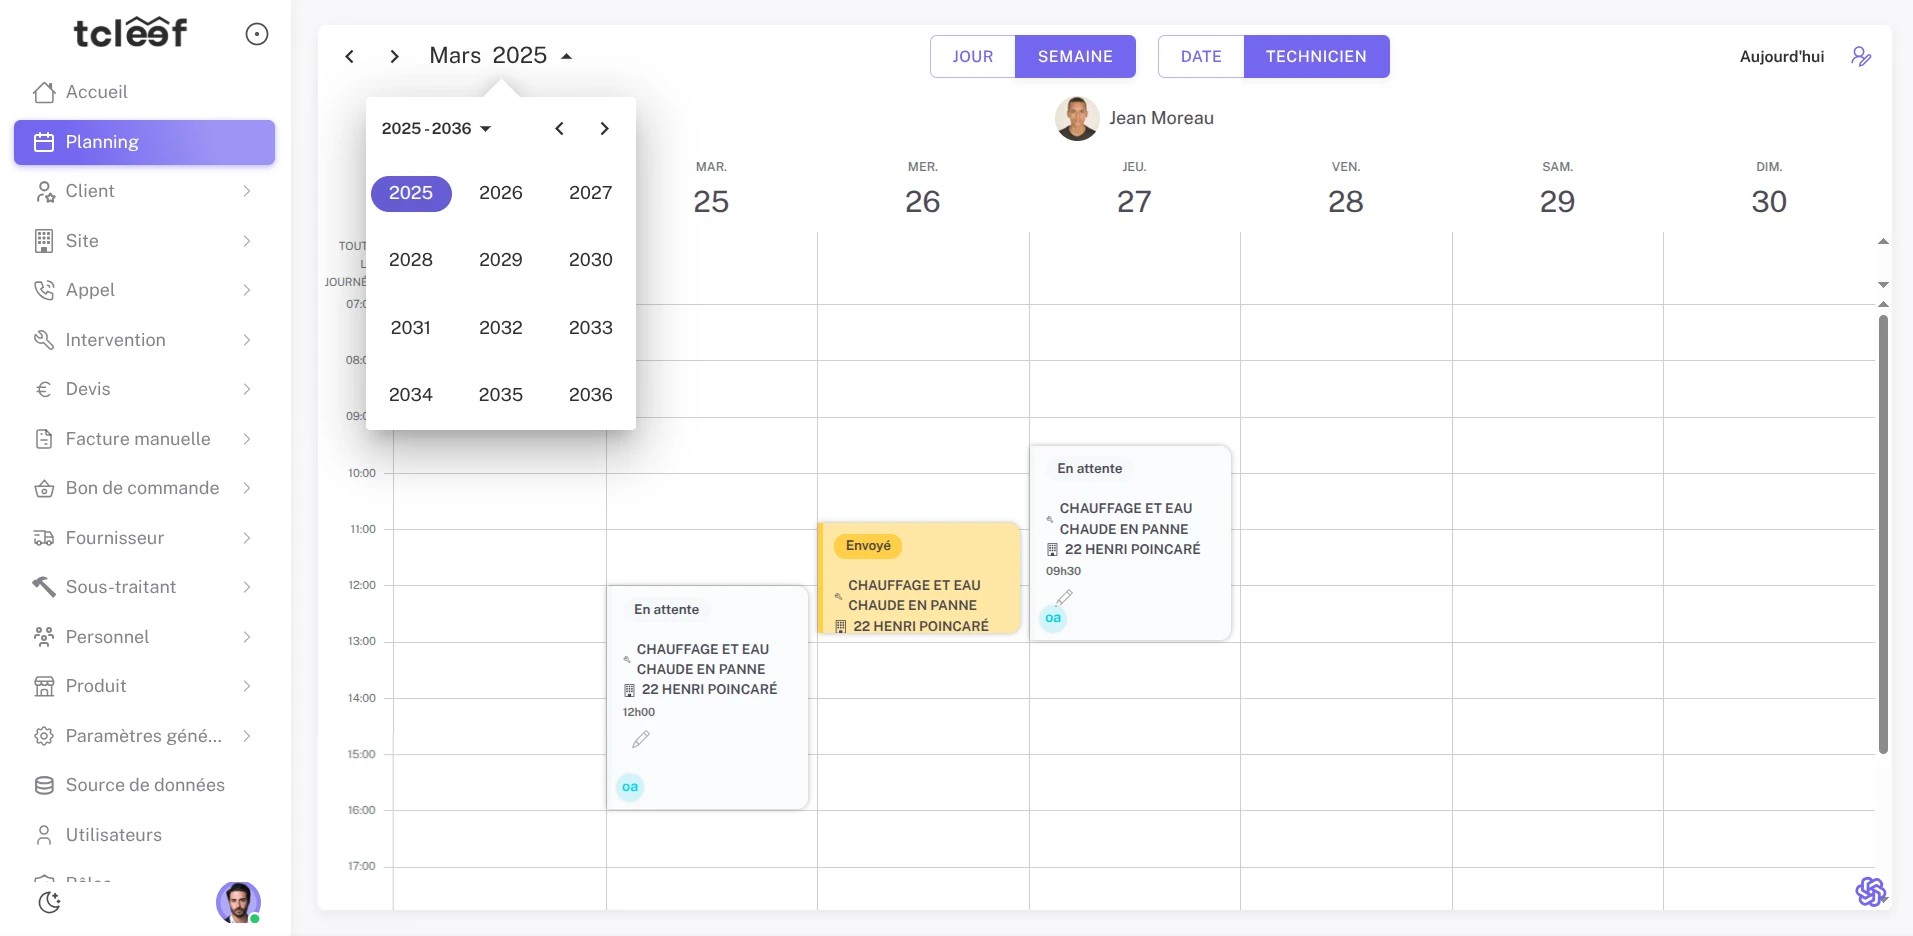
Task: Open the 2025-2036 year range dropdown
Action: [435, 128]
